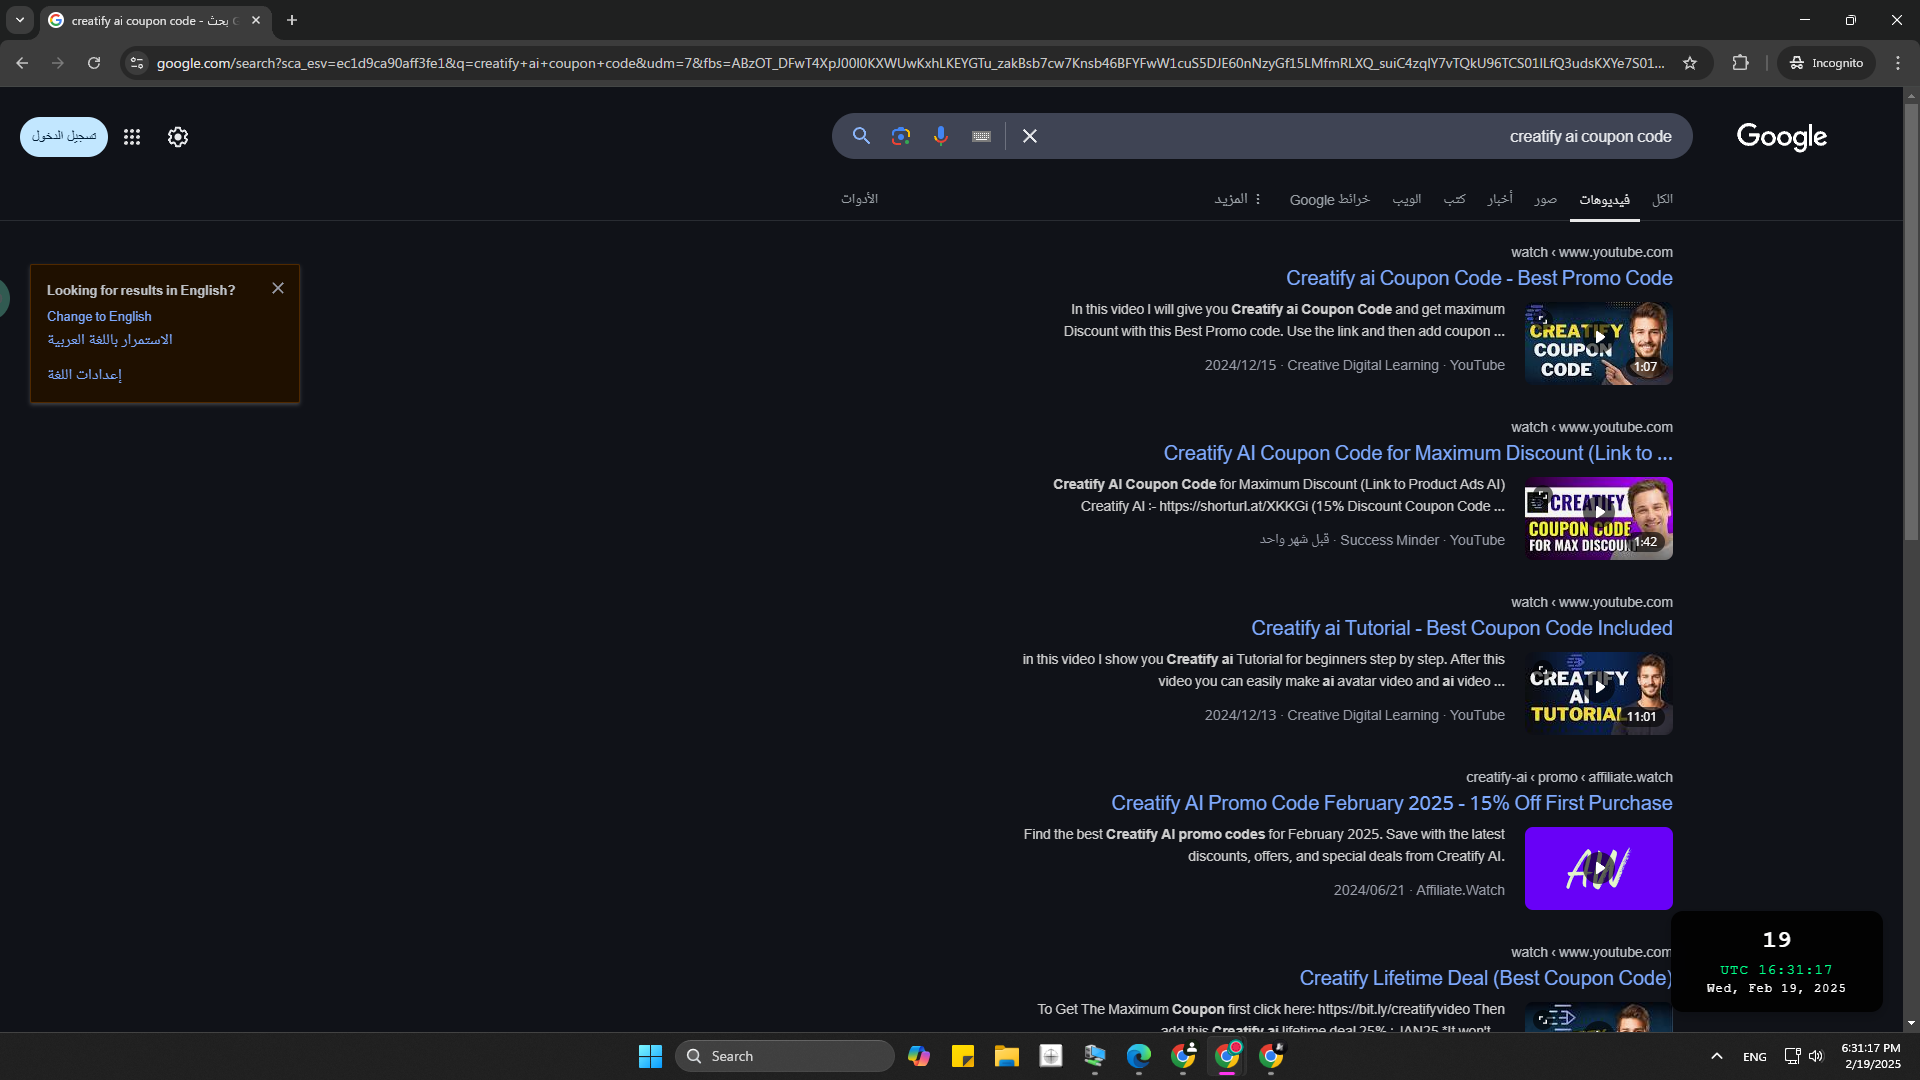Click the Google Lens camera search icon
The width and height of the screenshot is (1920, 1080).
900,136
